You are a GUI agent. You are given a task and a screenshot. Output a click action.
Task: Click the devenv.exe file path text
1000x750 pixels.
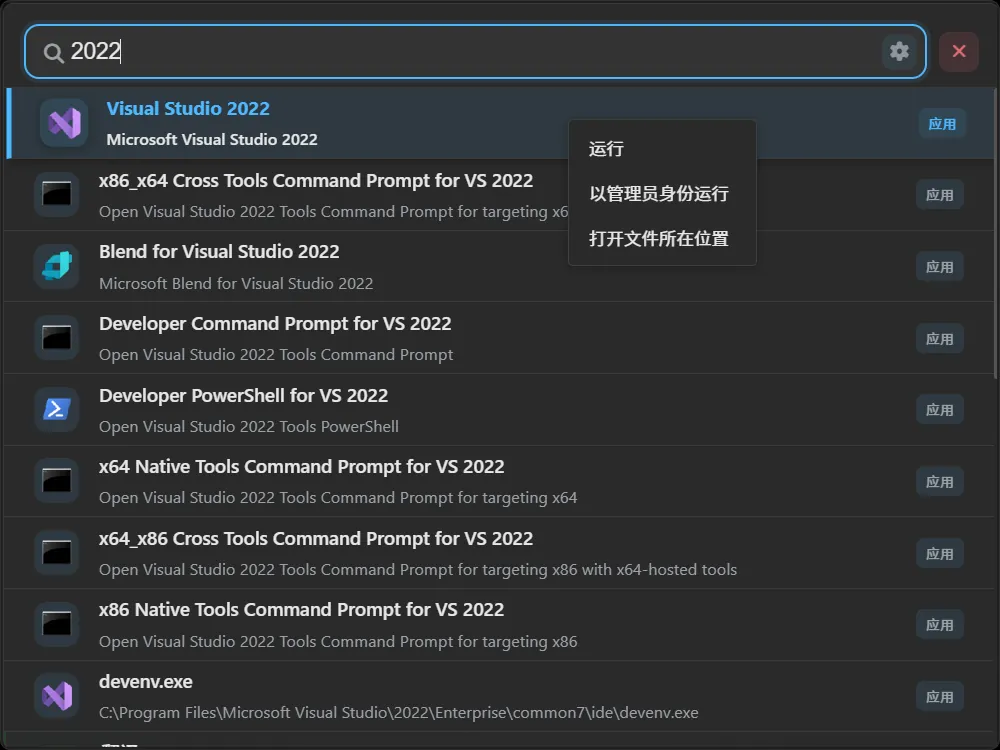pyautogui.click(x=399, y=713)
